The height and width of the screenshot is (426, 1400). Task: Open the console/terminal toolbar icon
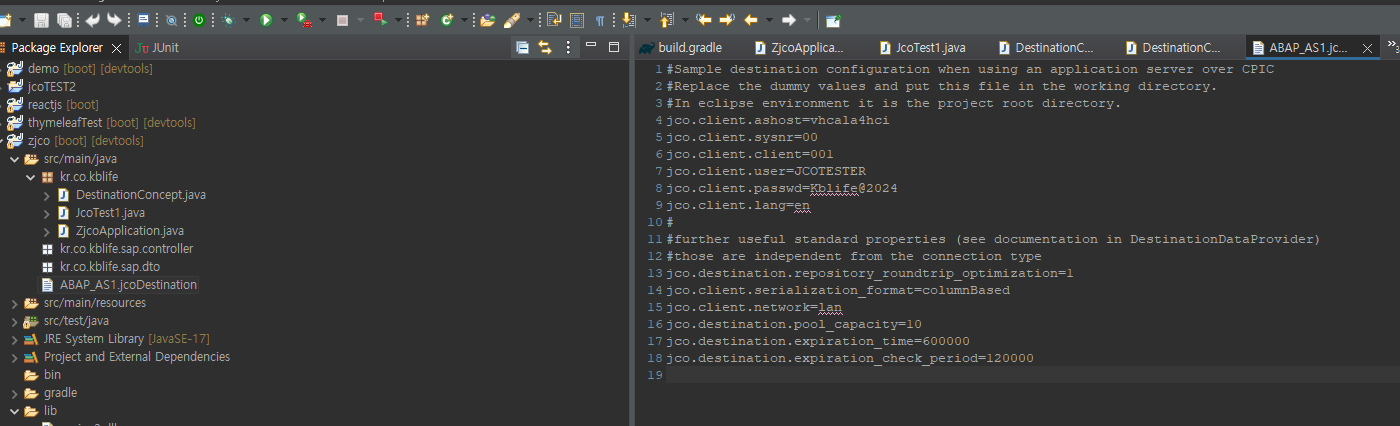tap(143, 19)
